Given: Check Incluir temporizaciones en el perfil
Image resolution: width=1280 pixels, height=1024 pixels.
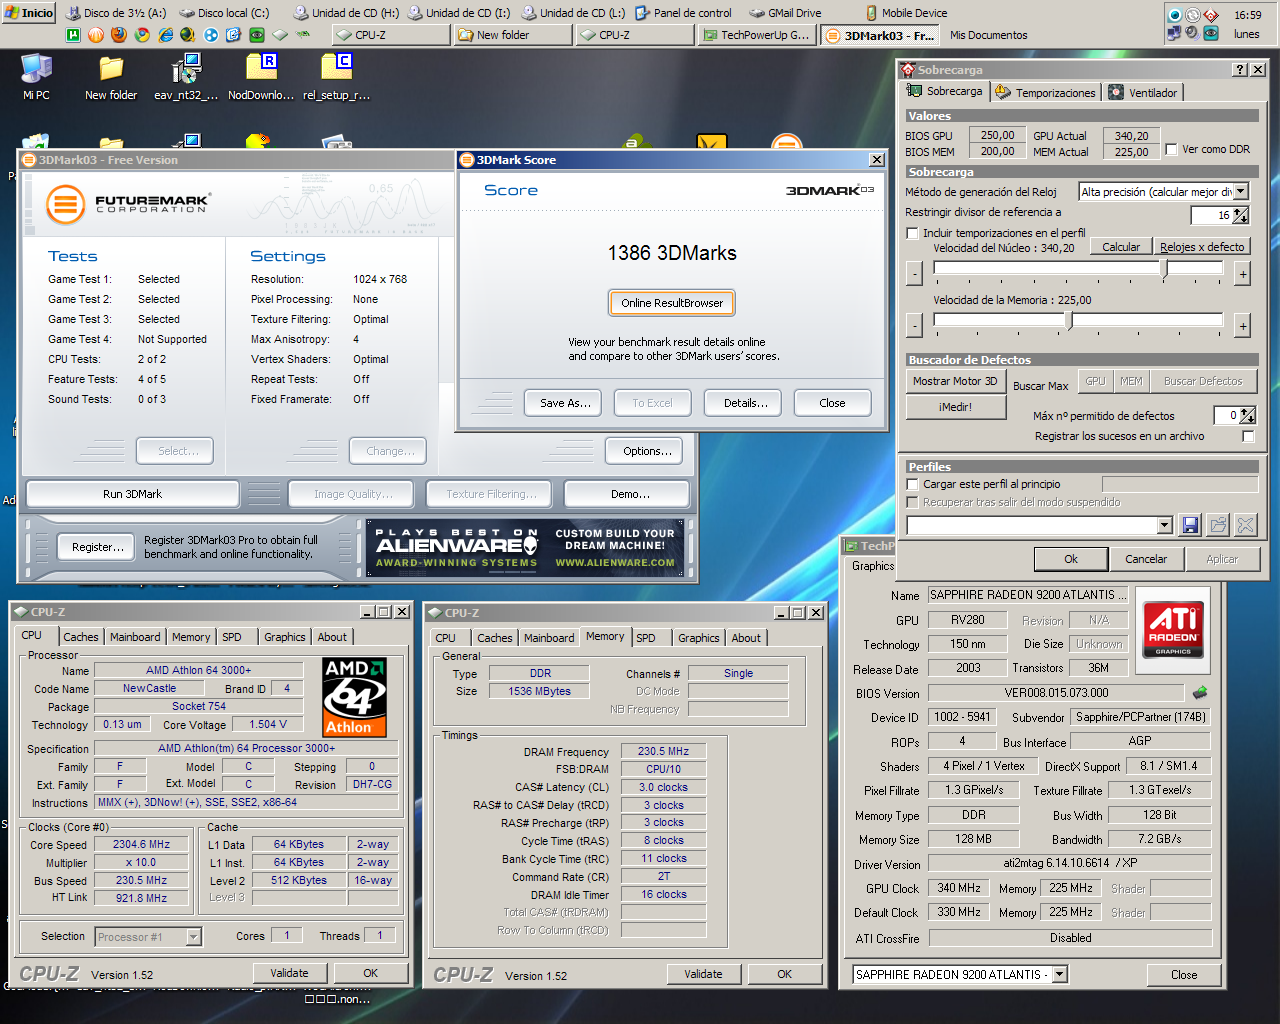Looking at the screenshot, I should pos(912,233).
